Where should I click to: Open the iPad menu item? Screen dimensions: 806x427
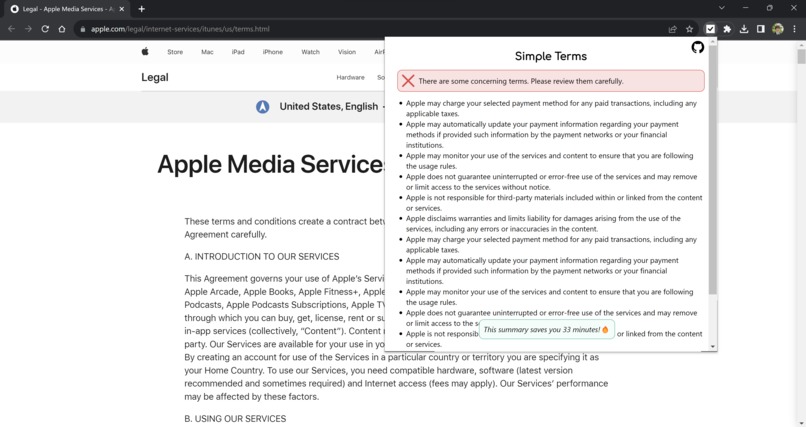[x=238, y=52]
